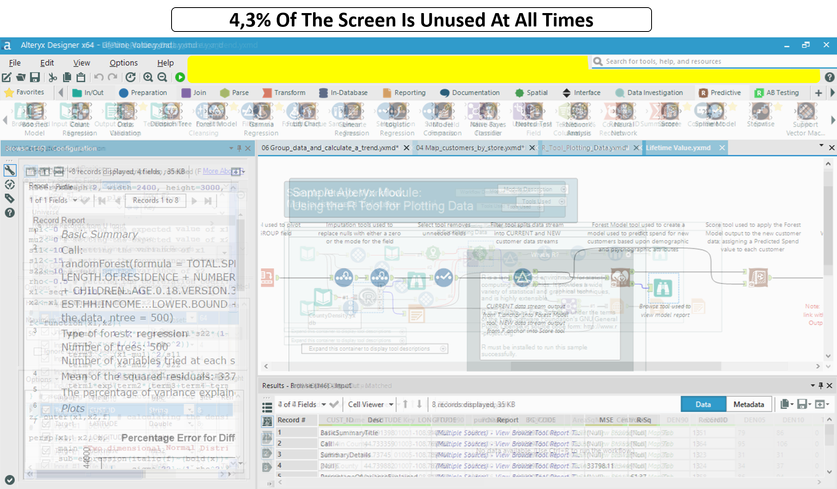This screenshot has height=489, width=837.
Task: Pick the Support Vector Machine tool
Action: coord(806,119)
